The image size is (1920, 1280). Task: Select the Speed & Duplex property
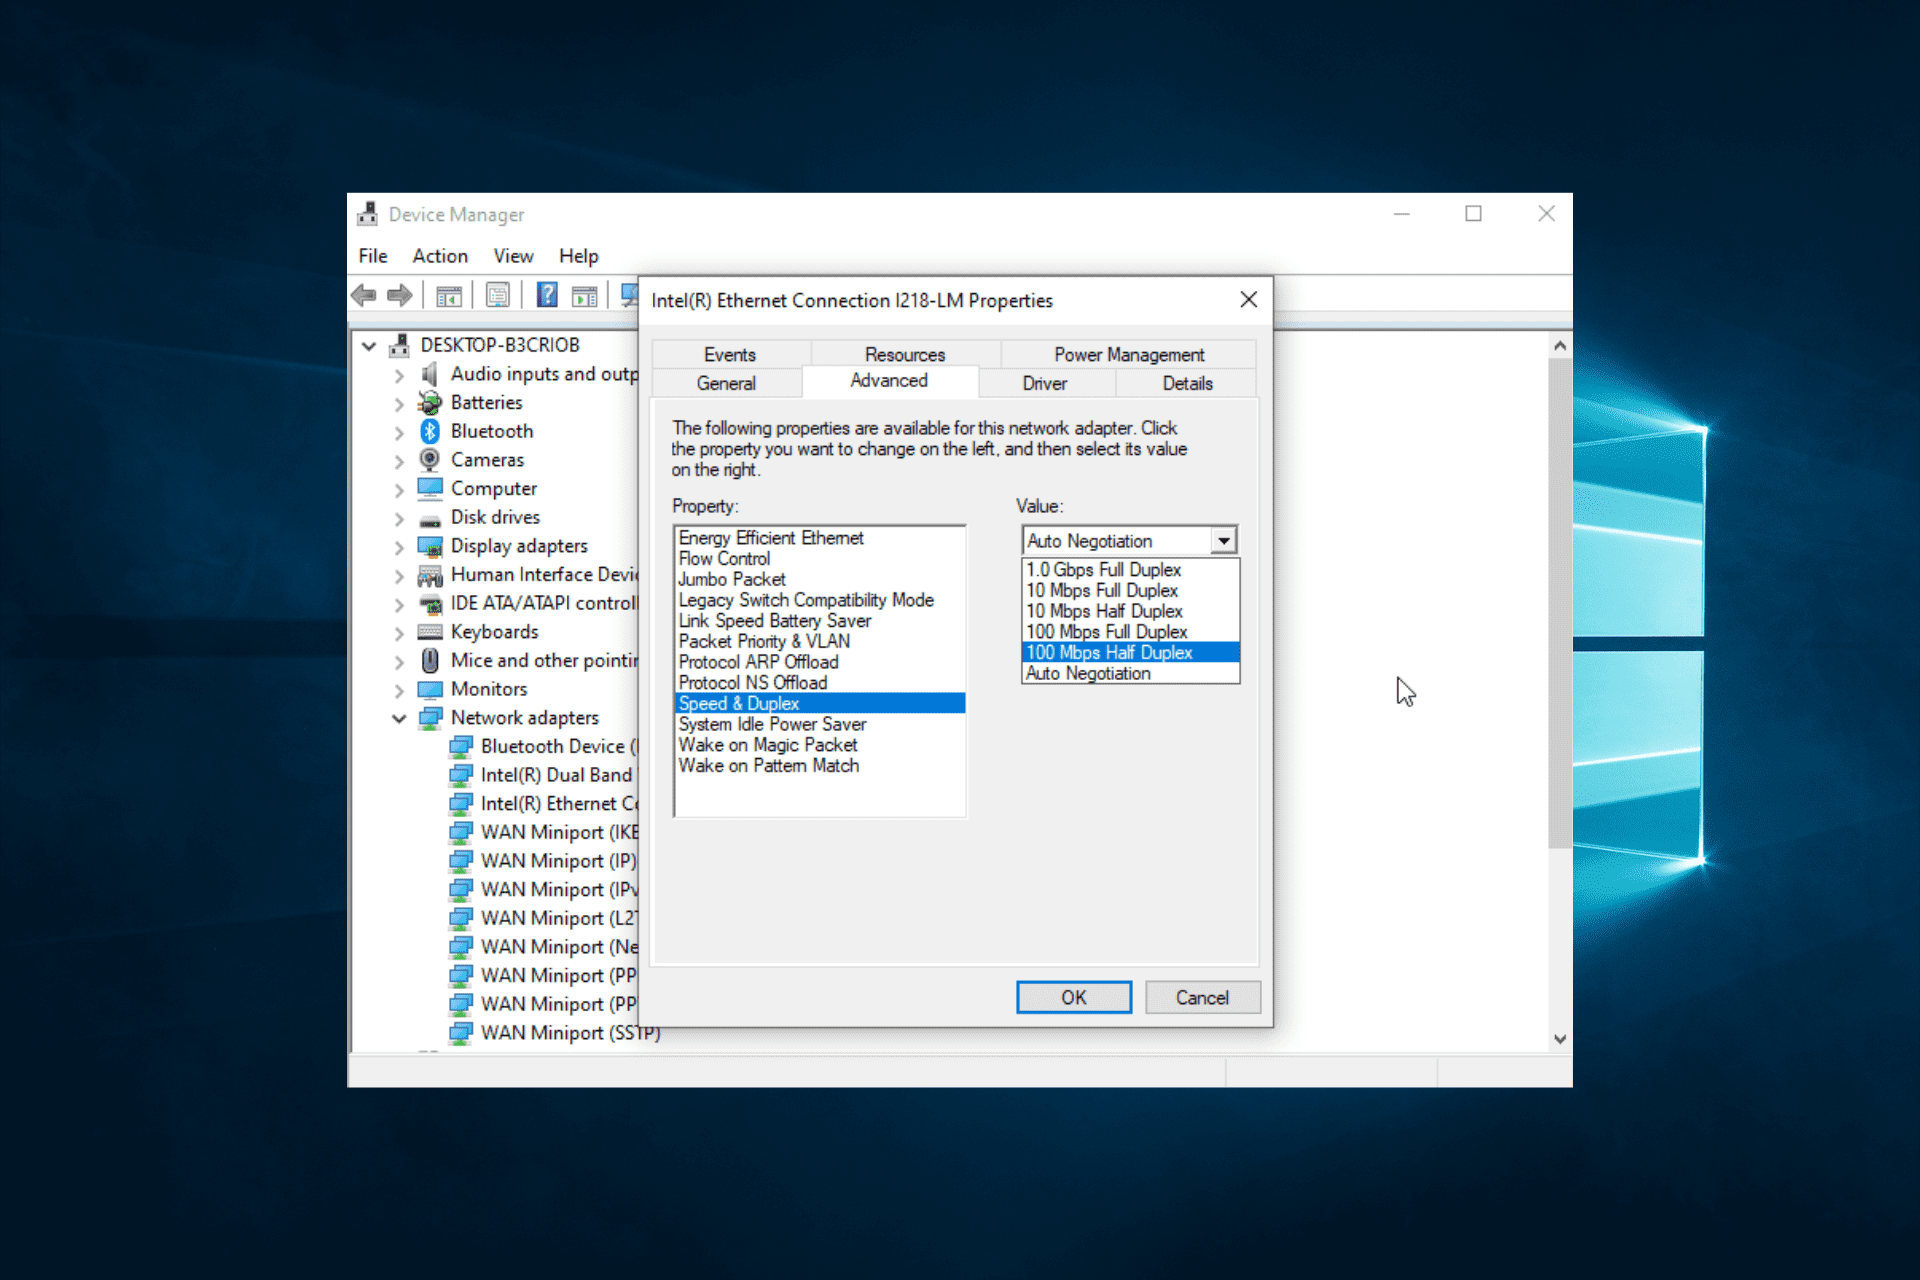[820, 703]
